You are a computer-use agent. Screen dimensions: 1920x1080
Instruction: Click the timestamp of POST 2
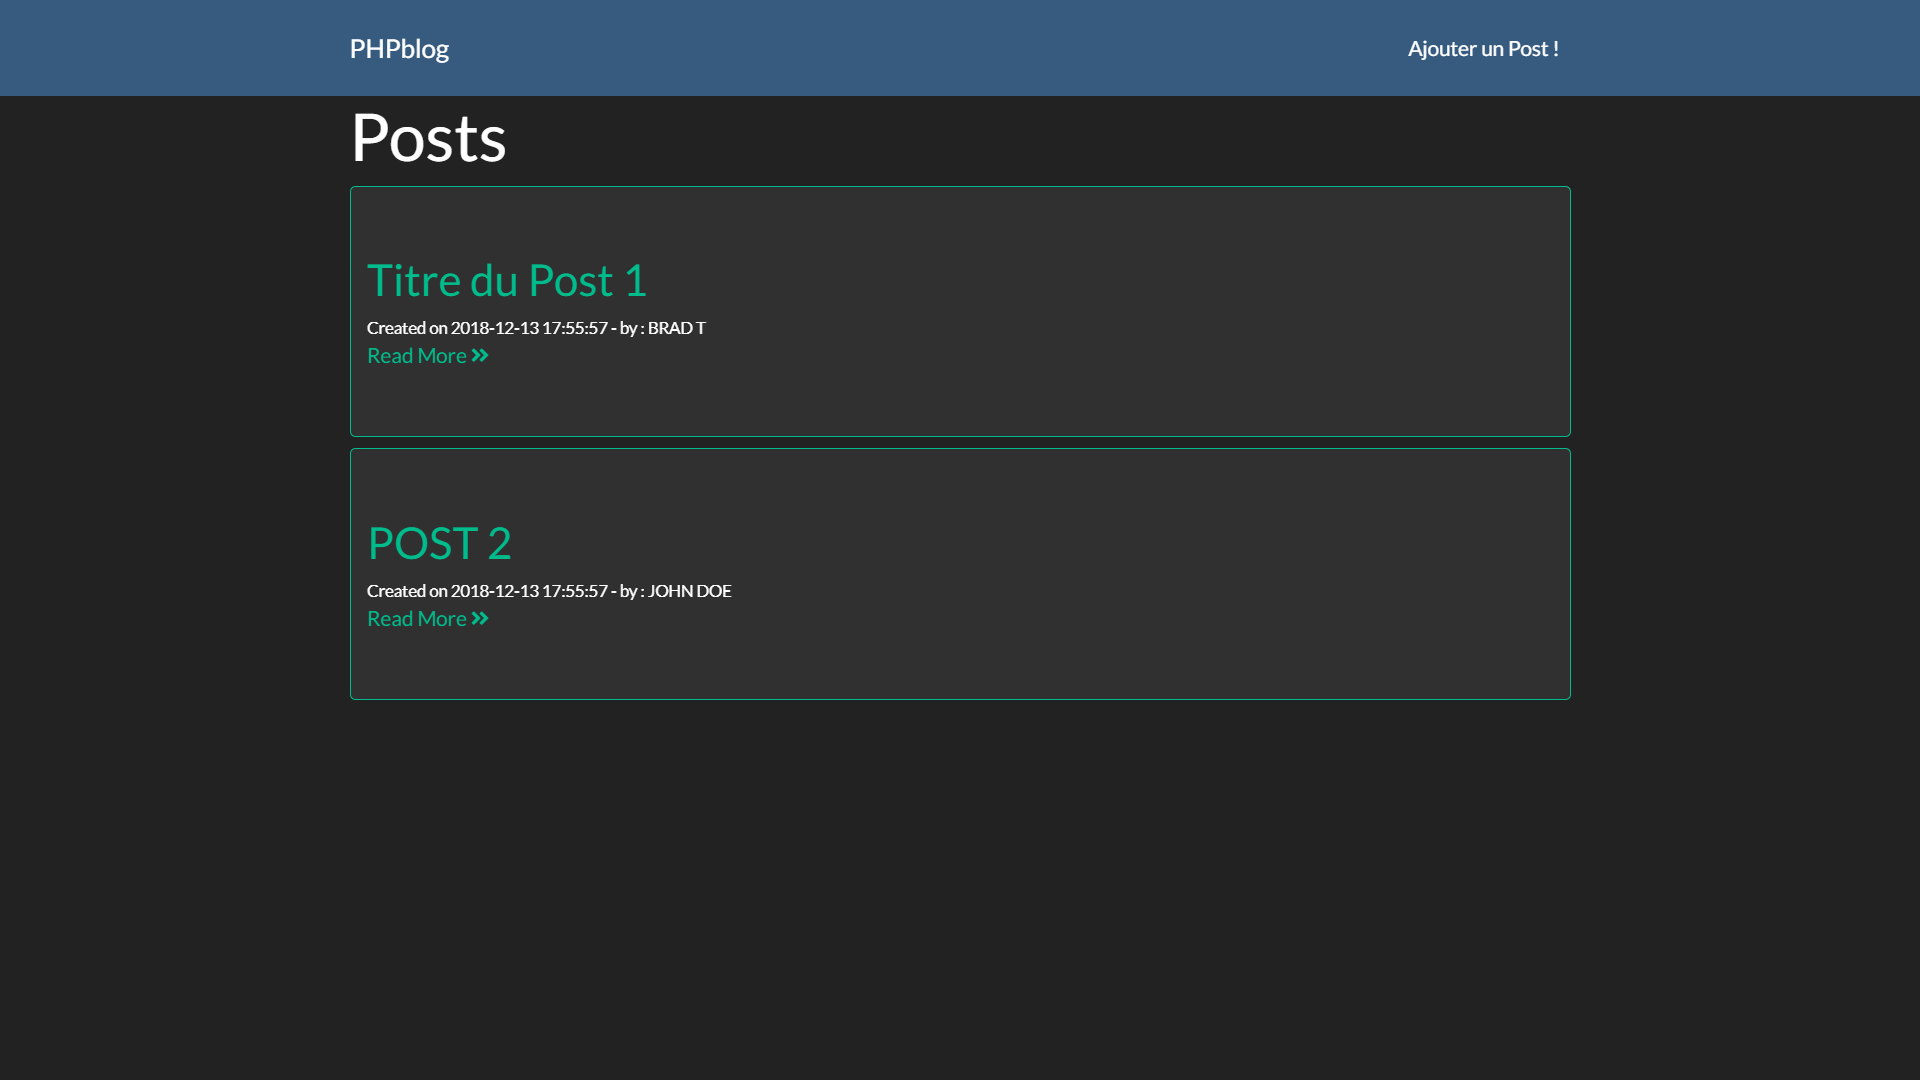coord(528,591)
